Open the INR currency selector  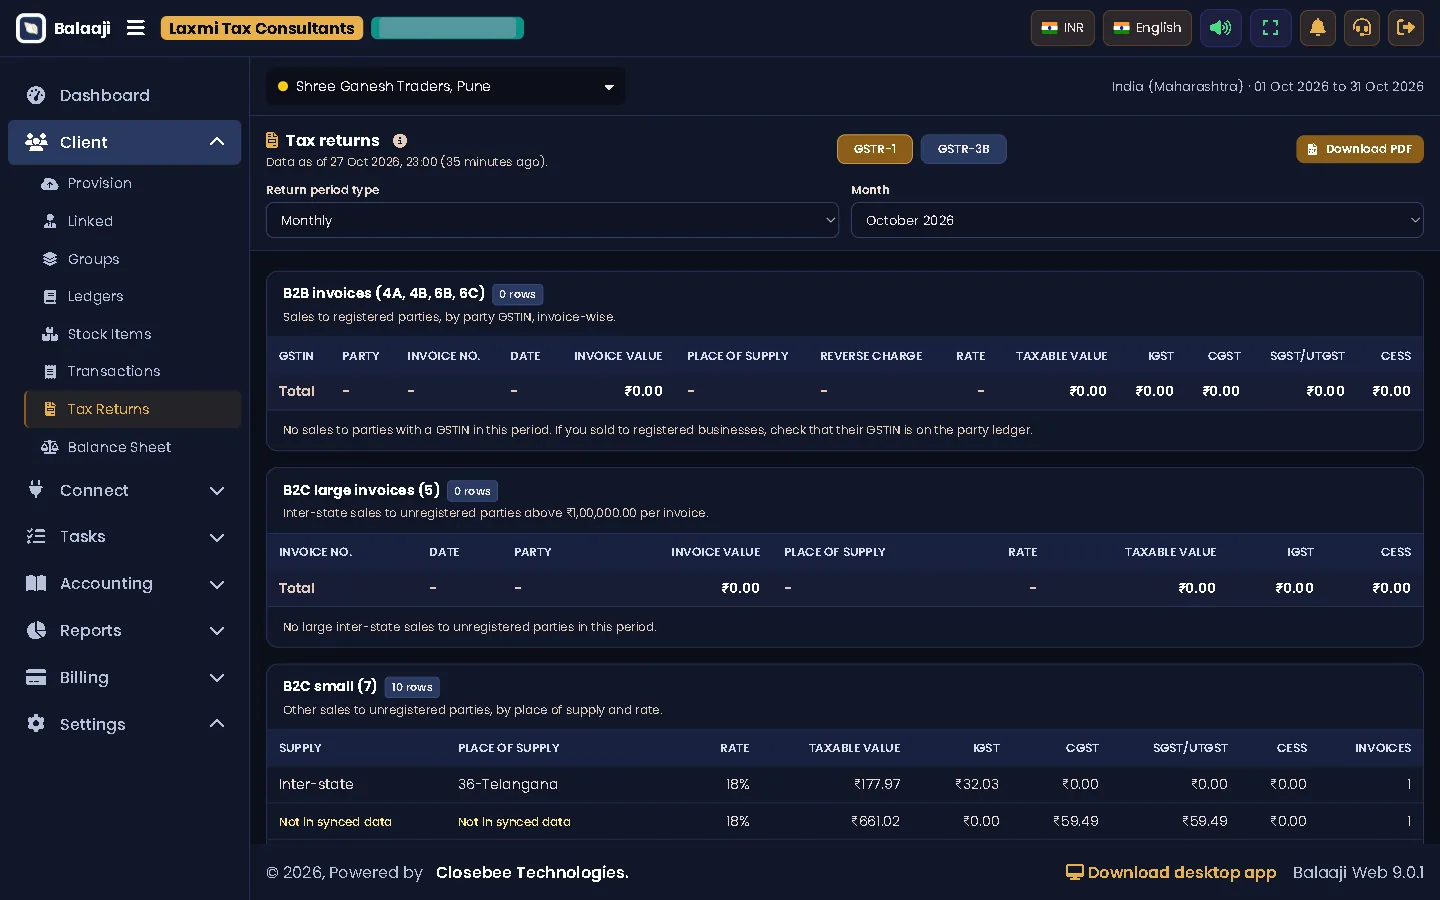click(1063, 28)
